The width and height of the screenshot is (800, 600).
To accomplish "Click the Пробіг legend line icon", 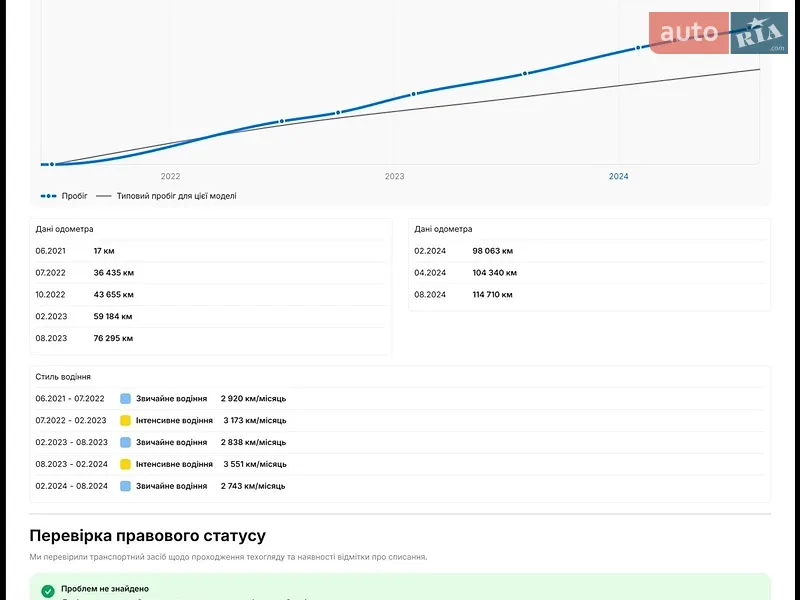I will click(x=48, y=196).
